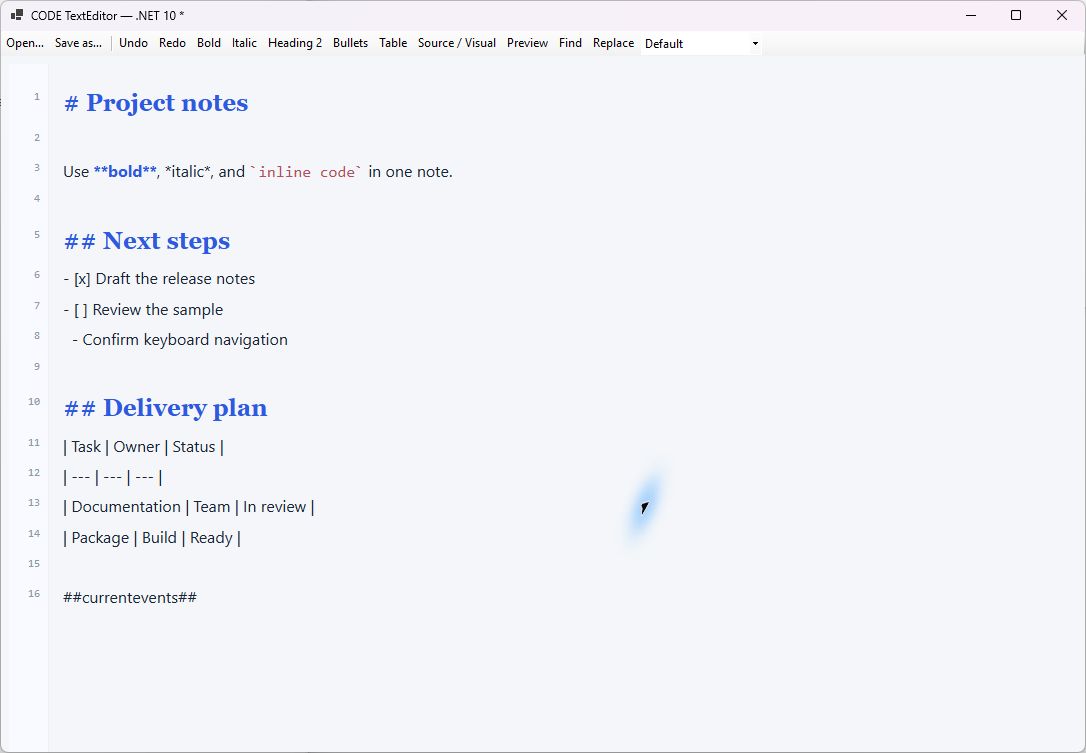This screenshot has height=753, width=1086.
Task: Undo the last edit
Action: 133,43
